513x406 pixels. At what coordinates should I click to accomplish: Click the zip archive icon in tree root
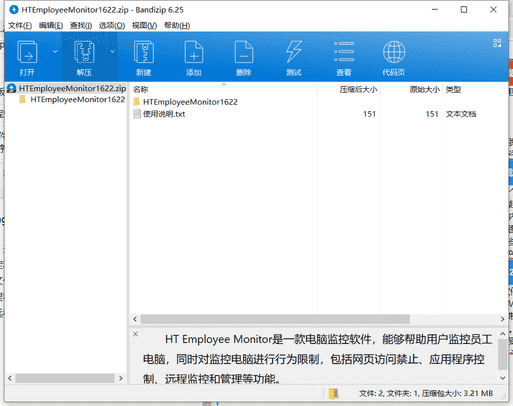click(x=12, y=88)
